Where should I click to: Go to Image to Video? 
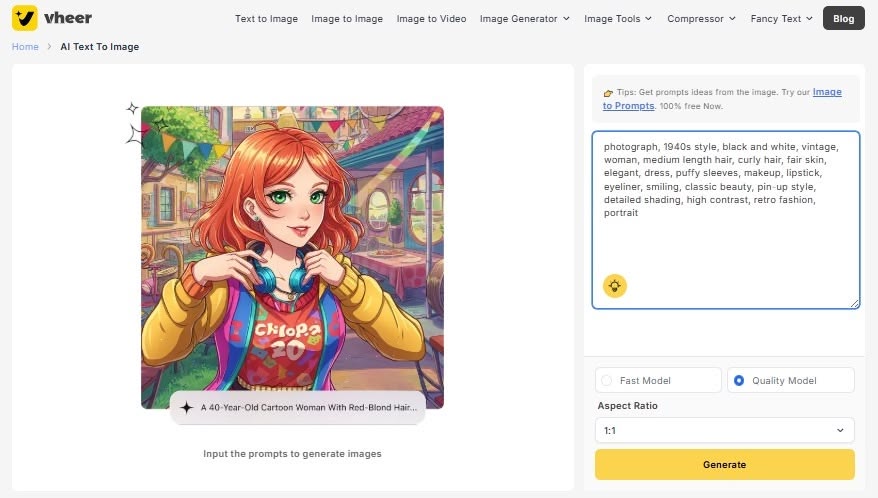click(431, 18)
